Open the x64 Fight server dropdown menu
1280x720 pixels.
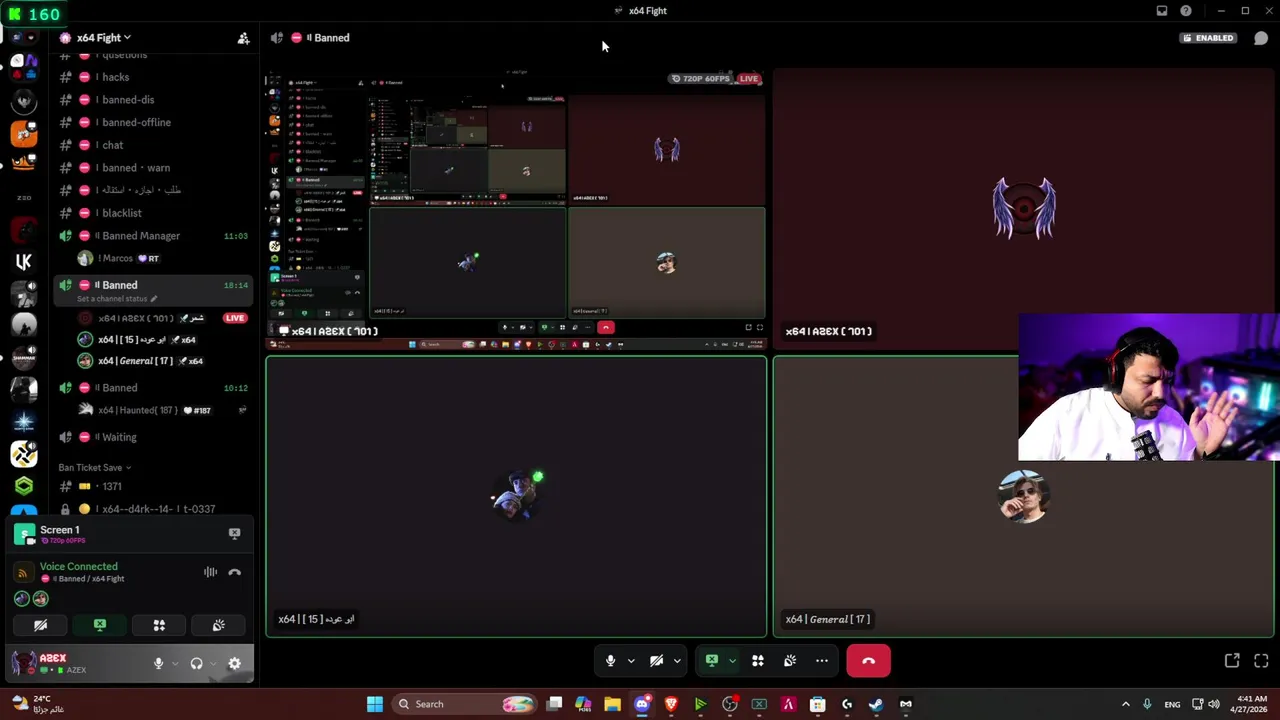(104, 38)
